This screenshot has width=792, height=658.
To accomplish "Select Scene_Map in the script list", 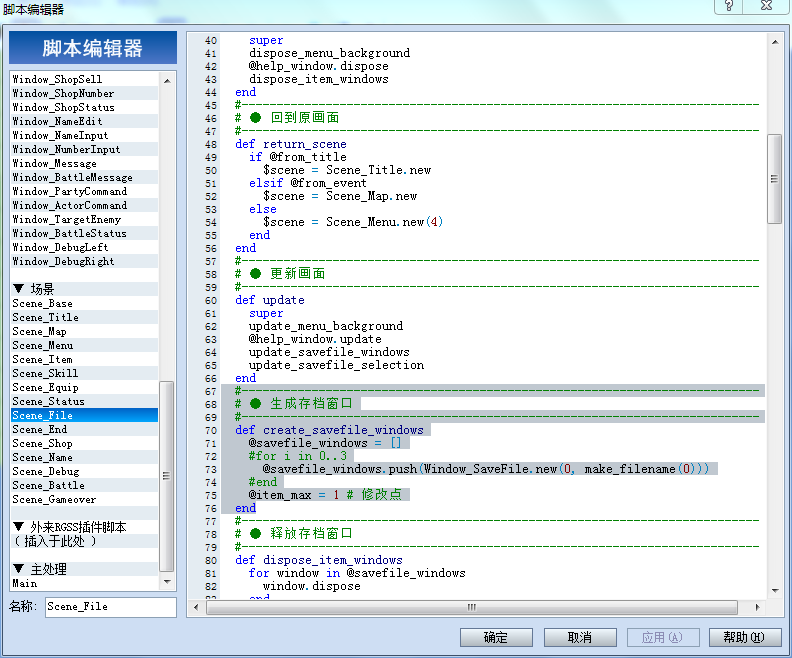I will [x=84, y=332].
